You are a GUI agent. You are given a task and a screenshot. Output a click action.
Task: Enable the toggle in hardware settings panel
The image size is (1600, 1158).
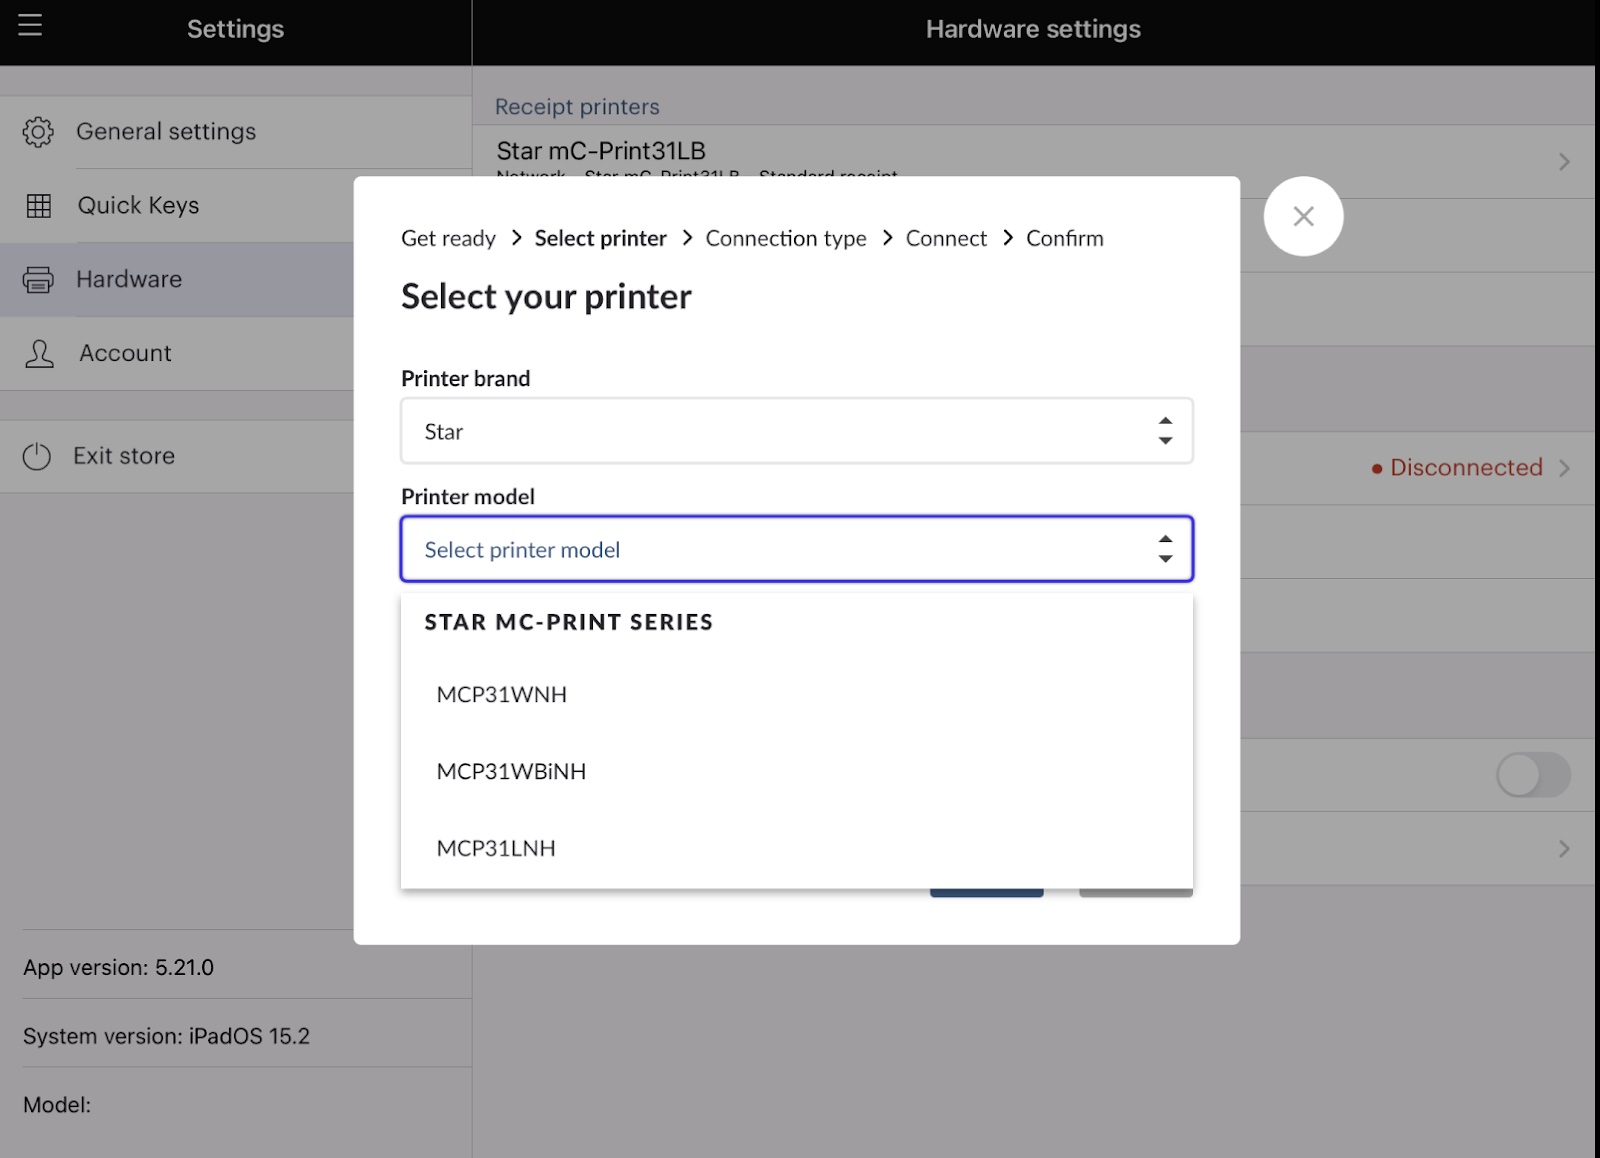pyautogui.click(x=1533, y=774)
